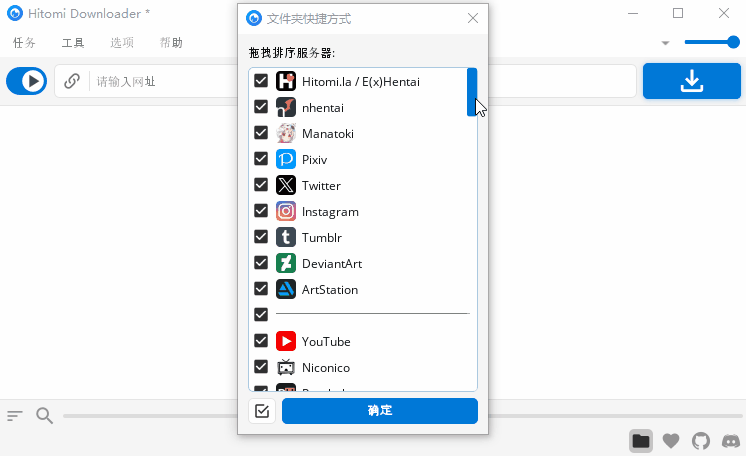Uncheck the Tumblr checkbox
Image resolution: width=746 pixels, height=456 pixels.
coord(261,237)
